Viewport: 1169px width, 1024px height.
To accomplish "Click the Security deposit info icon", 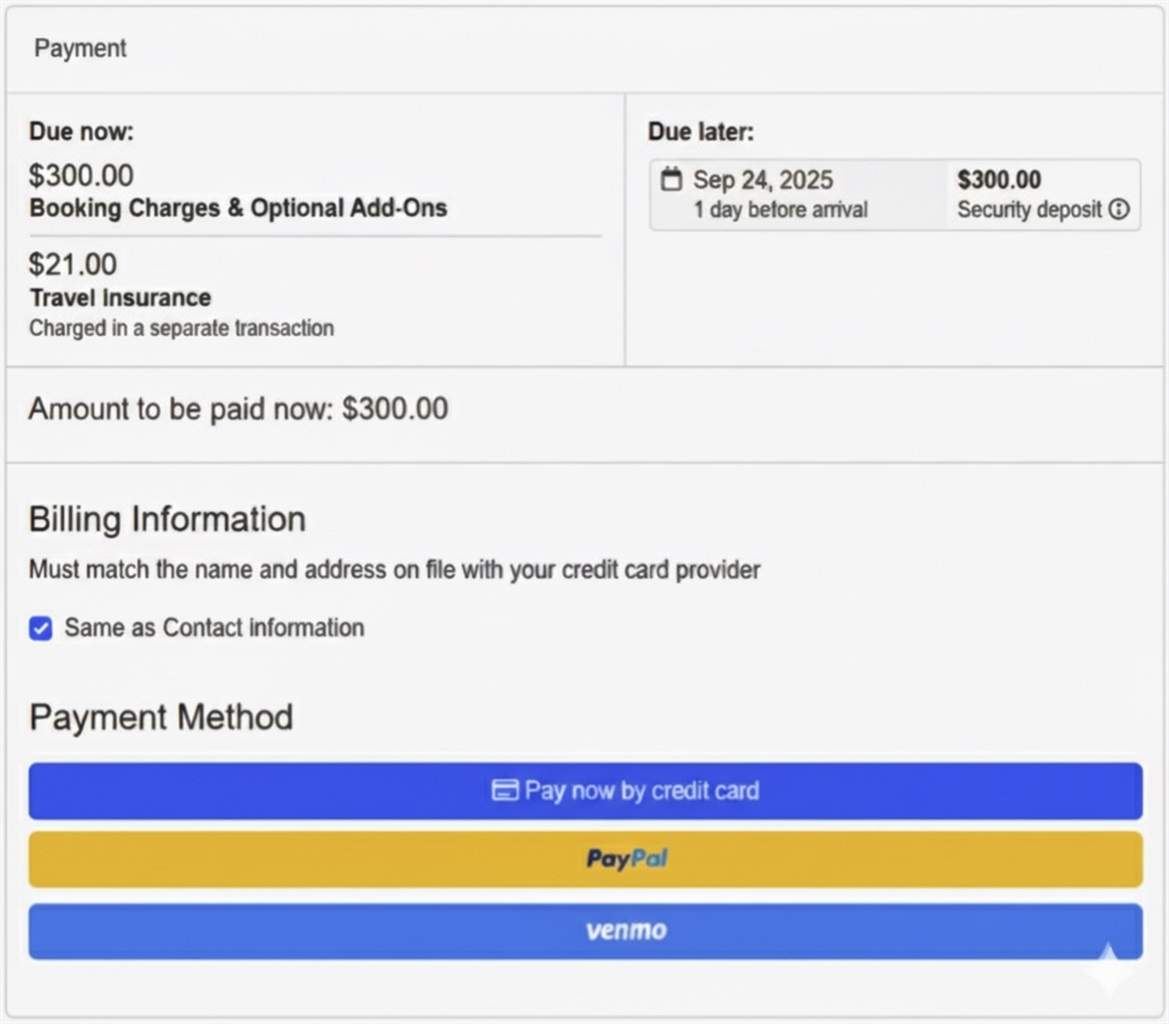I will pos(1119,210).
